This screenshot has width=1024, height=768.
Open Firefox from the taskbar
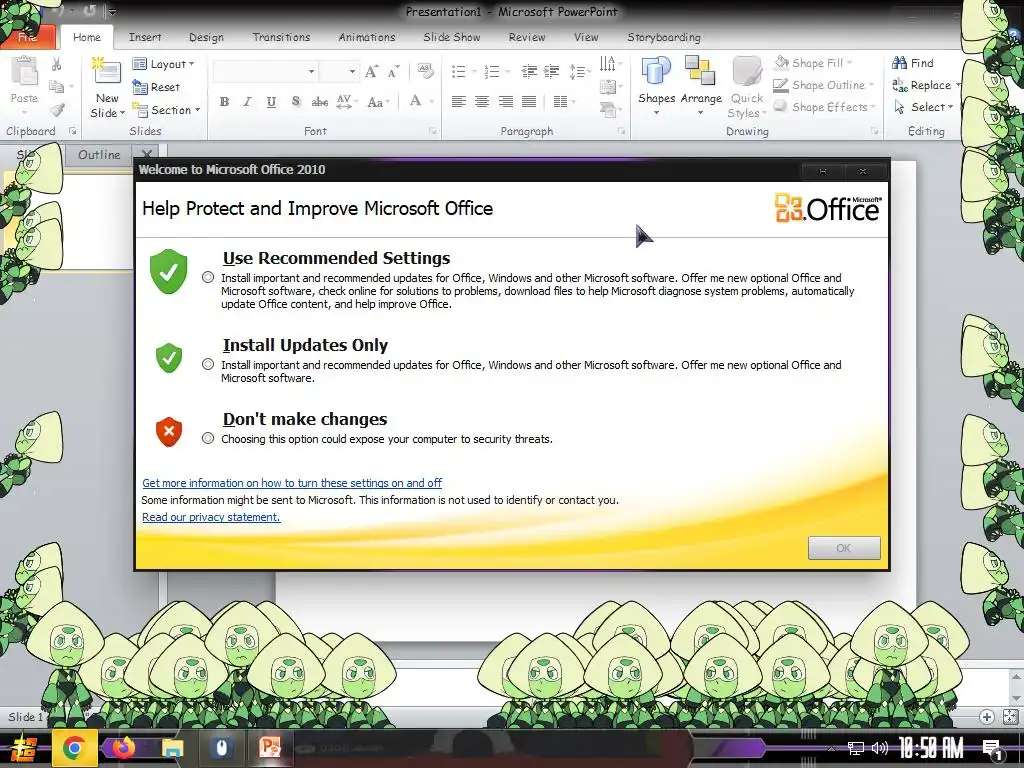[123, 748]
